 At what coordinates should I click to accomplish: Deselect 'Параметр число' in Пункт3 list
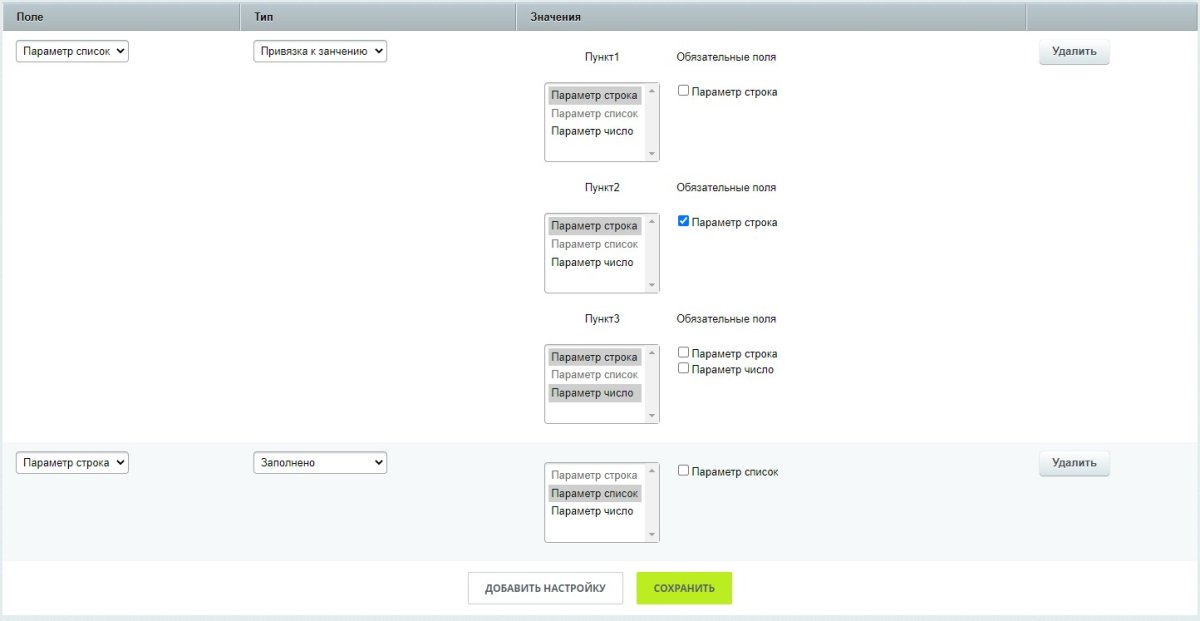[x=592, y=393]
